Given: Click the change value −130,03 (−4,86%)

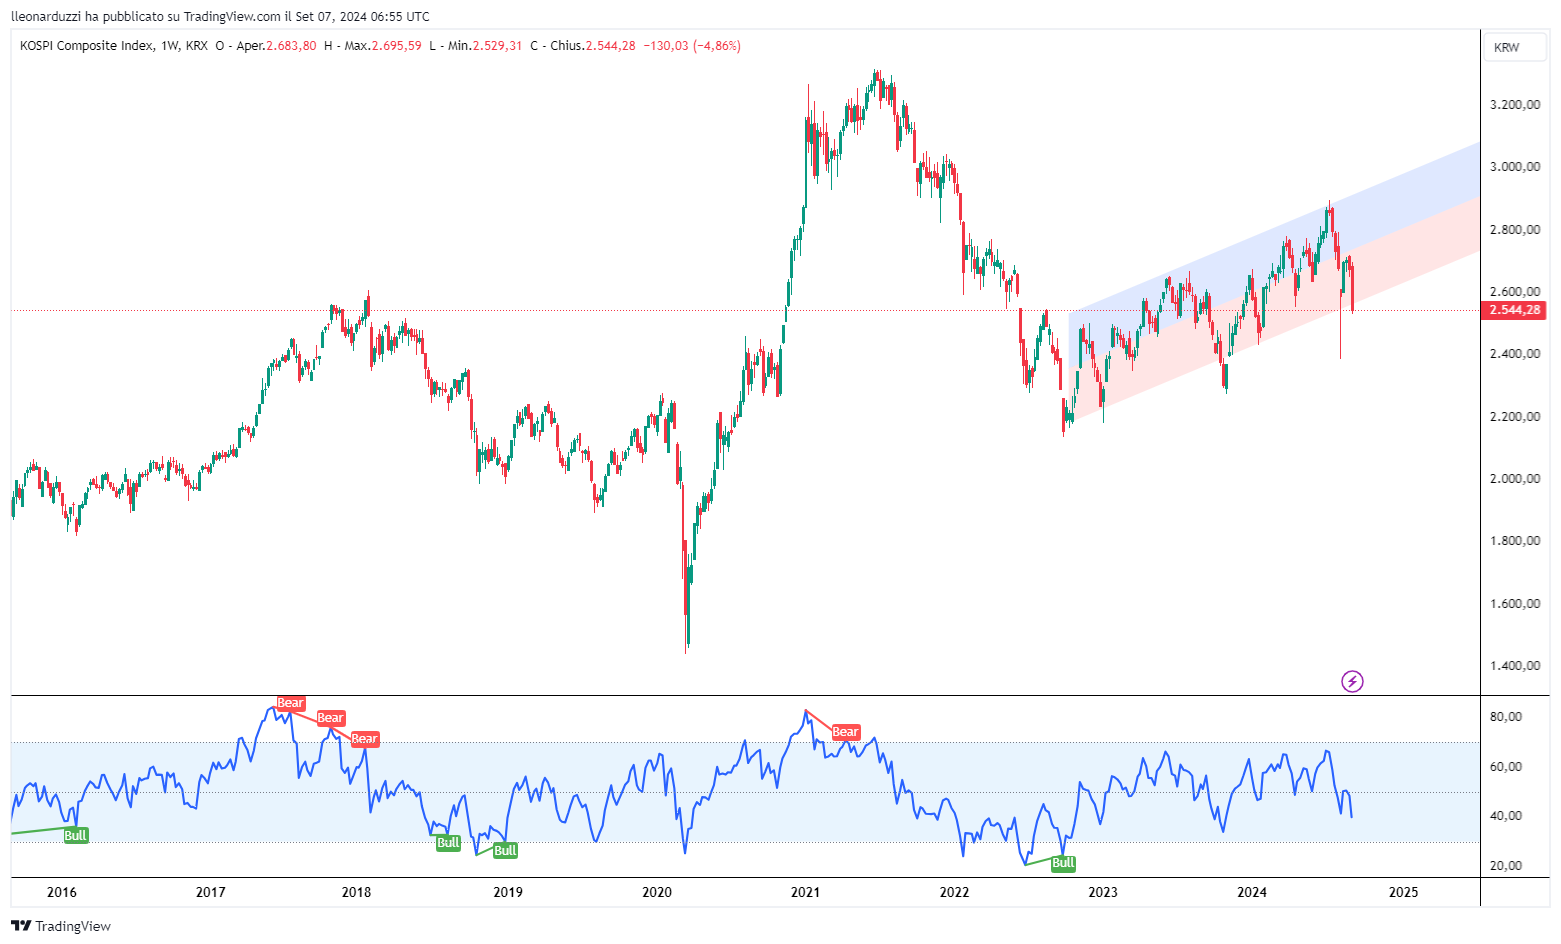Looking at the screenshot, I should point(692,46).
